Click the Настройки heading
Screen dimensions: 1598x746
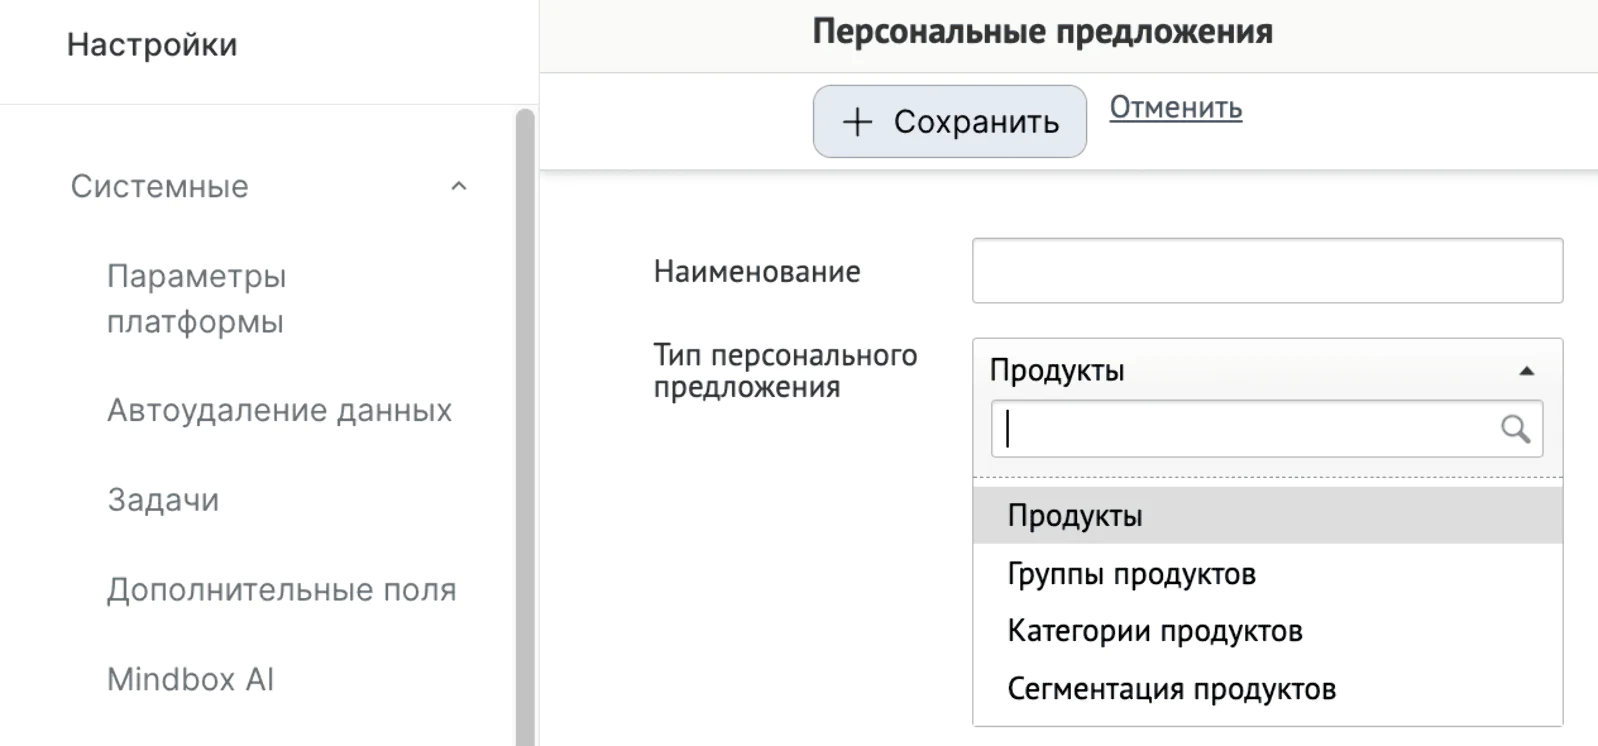click(x=152, y=45)
